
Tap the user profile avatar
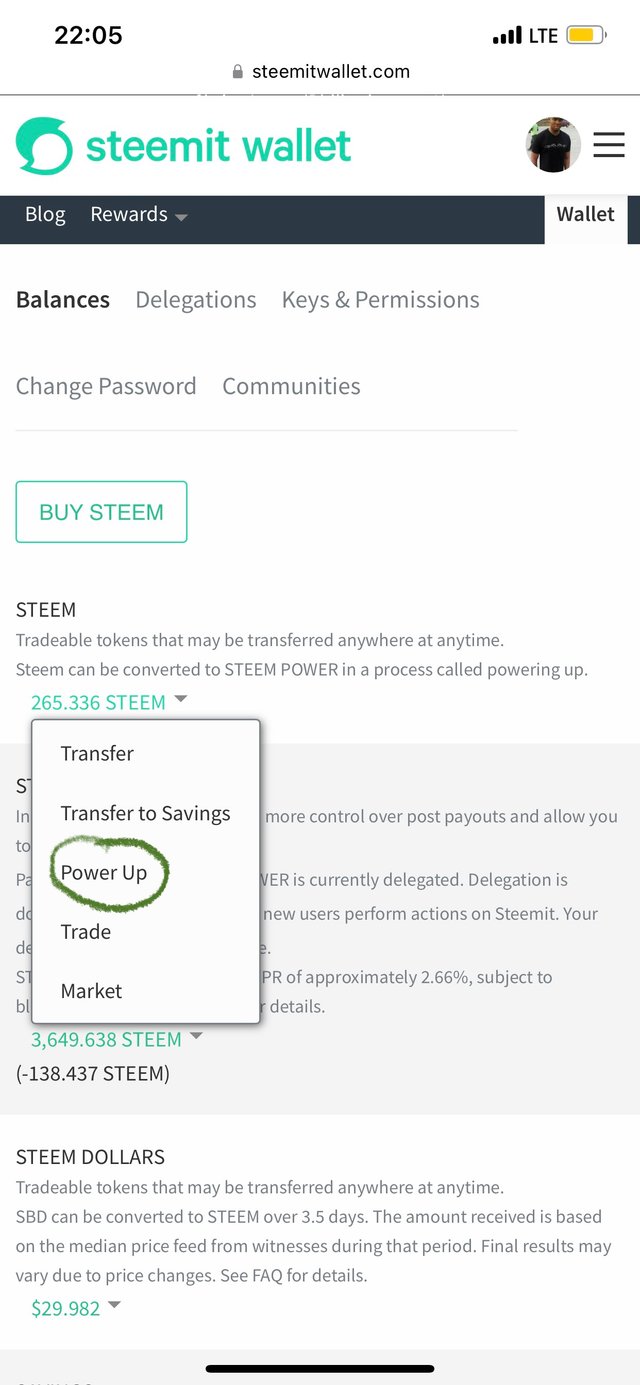tap(553, 146)
